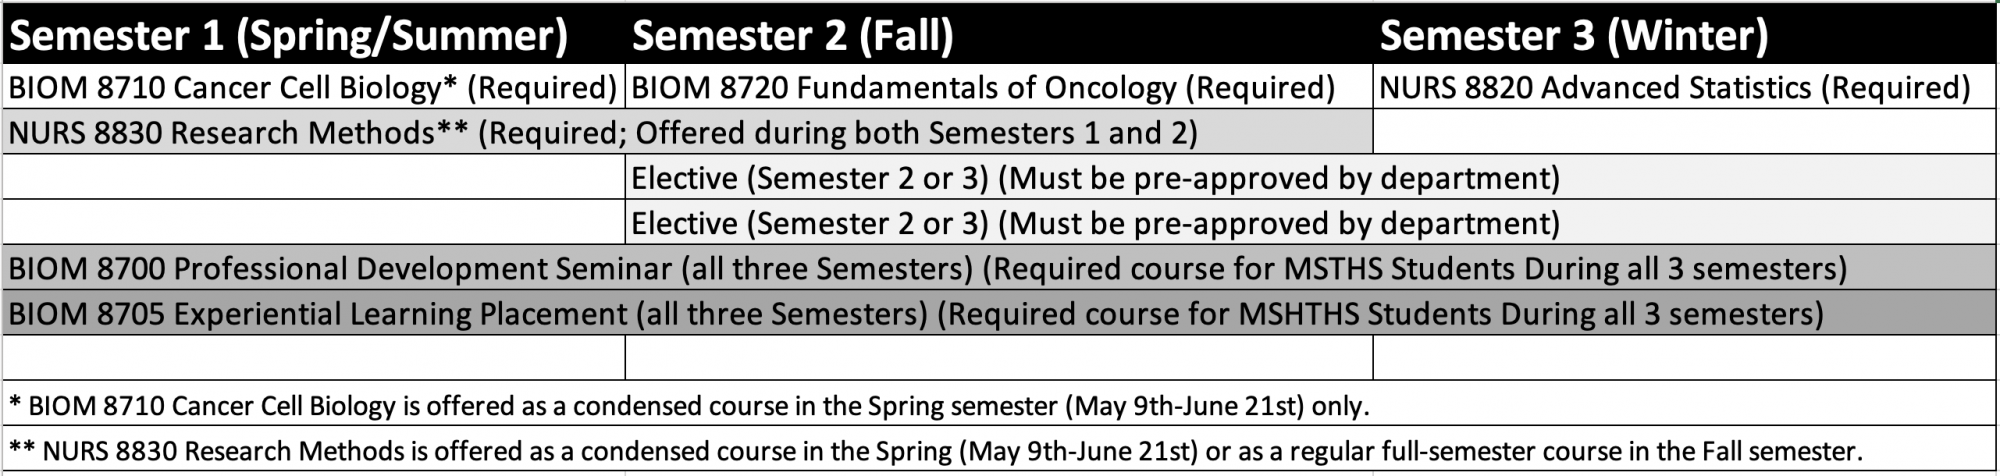
Task: Click the empty Semester 1 cell beside first Elective
Action: click(x=314, y=178)
